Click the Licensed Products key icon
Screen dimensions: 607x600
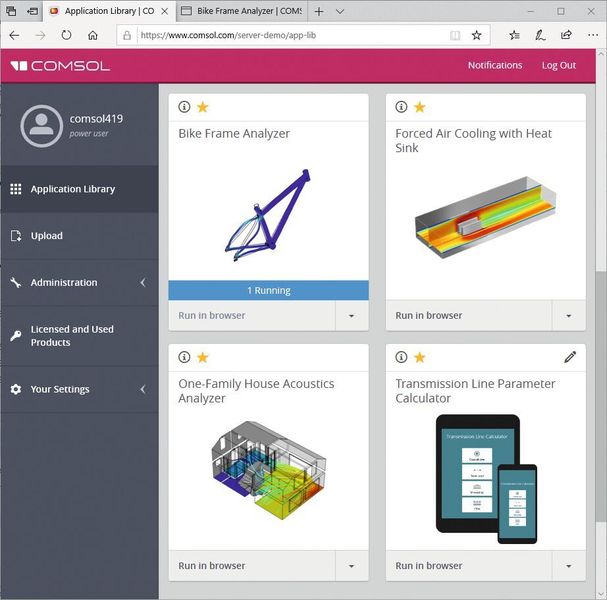(x=15, y=336)
